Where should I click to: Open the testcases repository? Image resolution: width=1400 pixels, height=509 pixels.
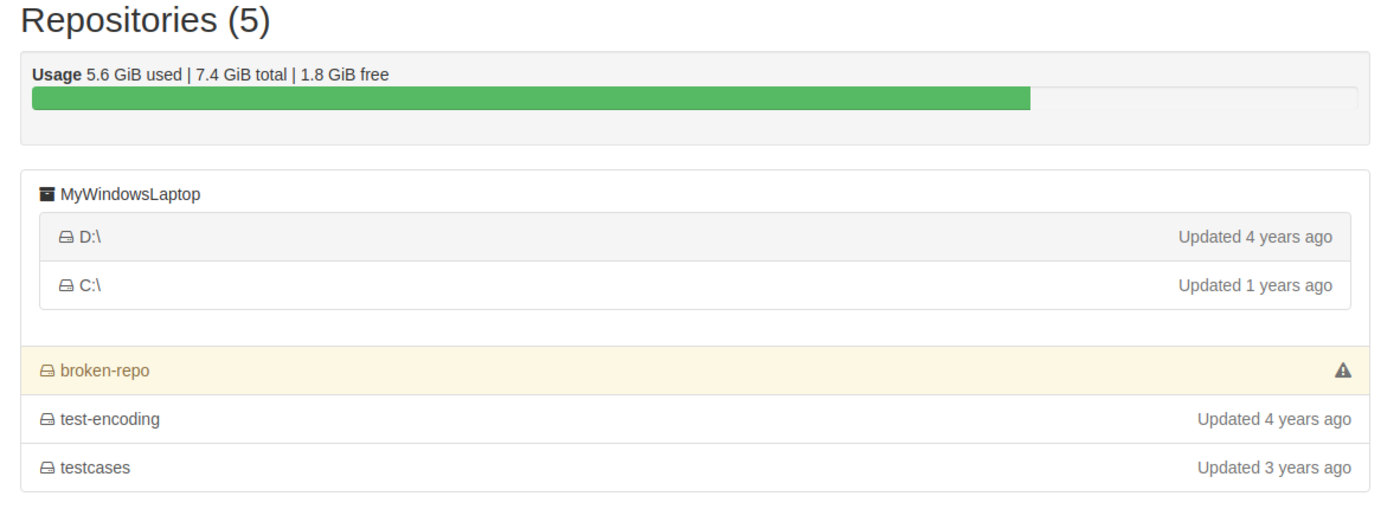tap(95, 468)
